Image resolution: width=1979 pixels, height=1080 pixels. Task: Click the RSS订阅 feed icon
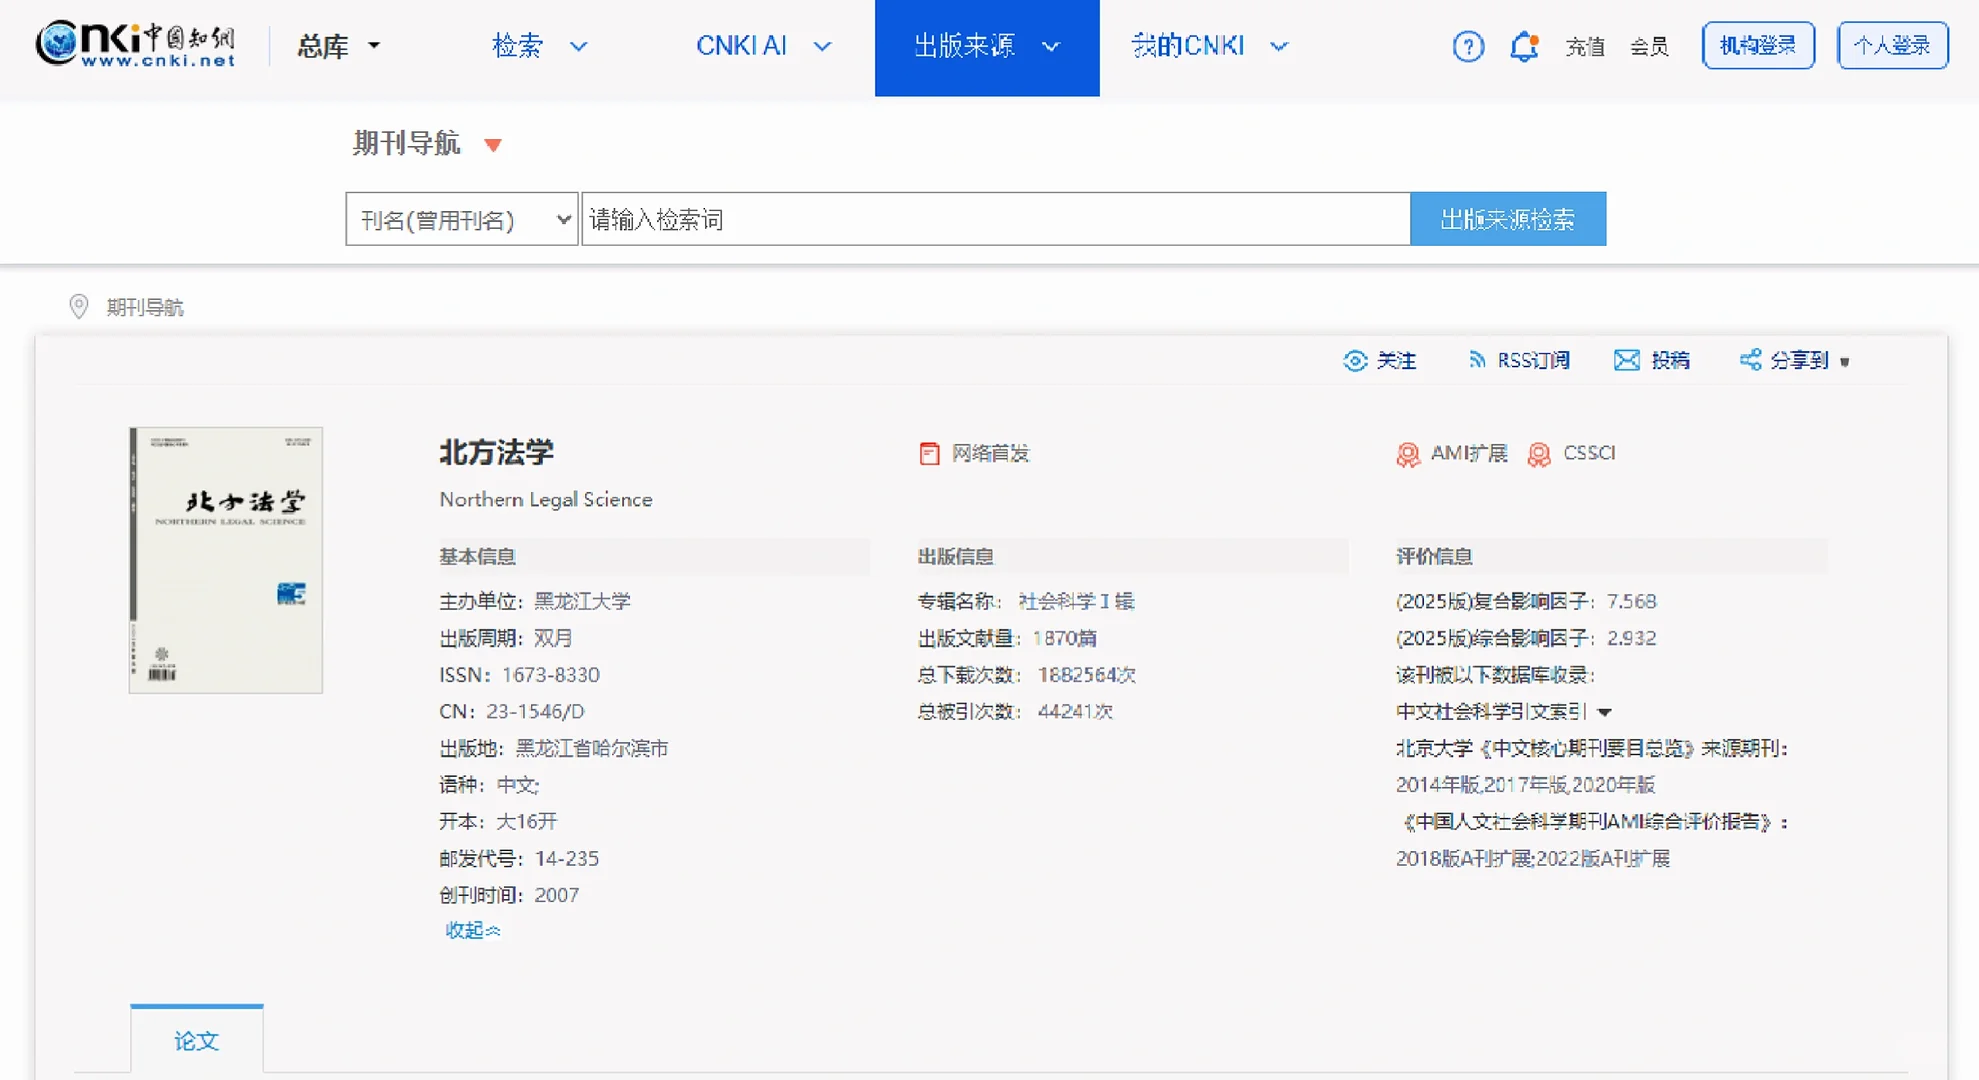1477,360
